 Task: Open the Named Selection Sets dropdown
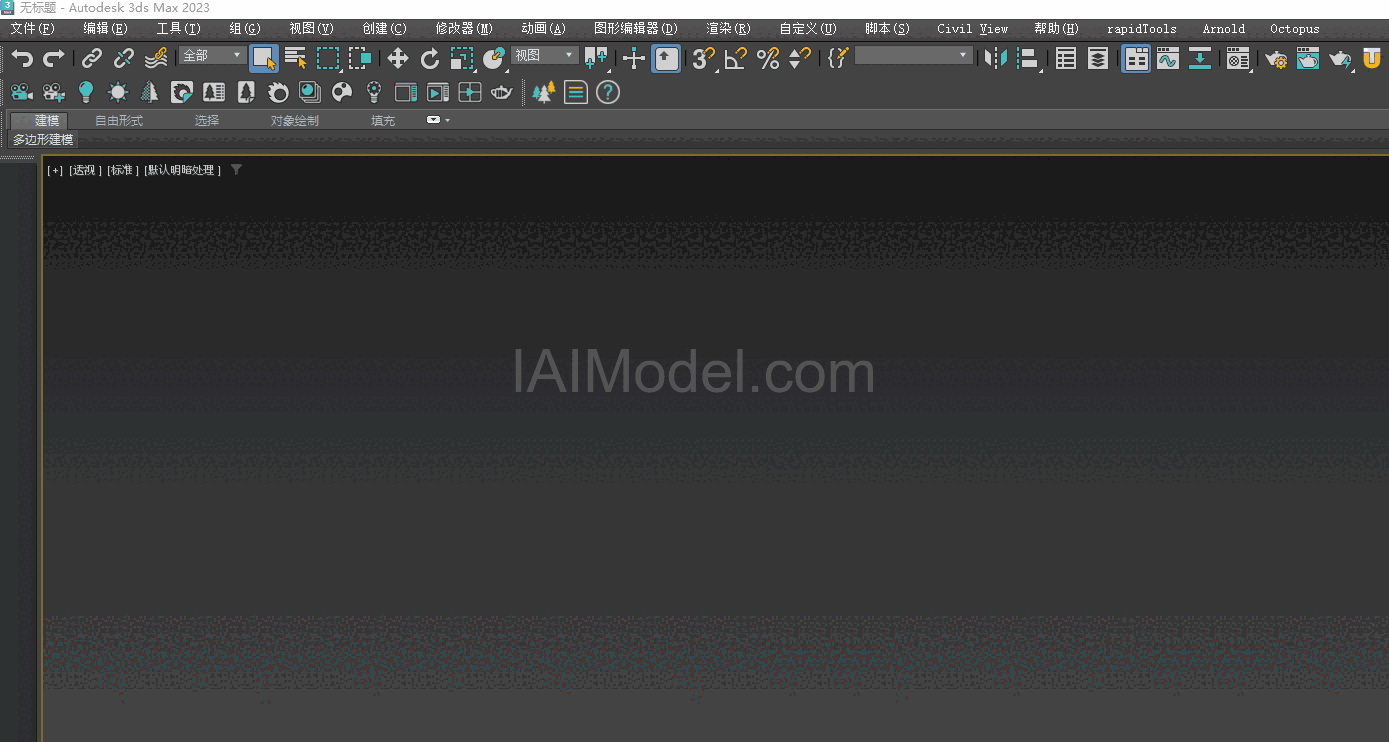(x=914, y=56)
